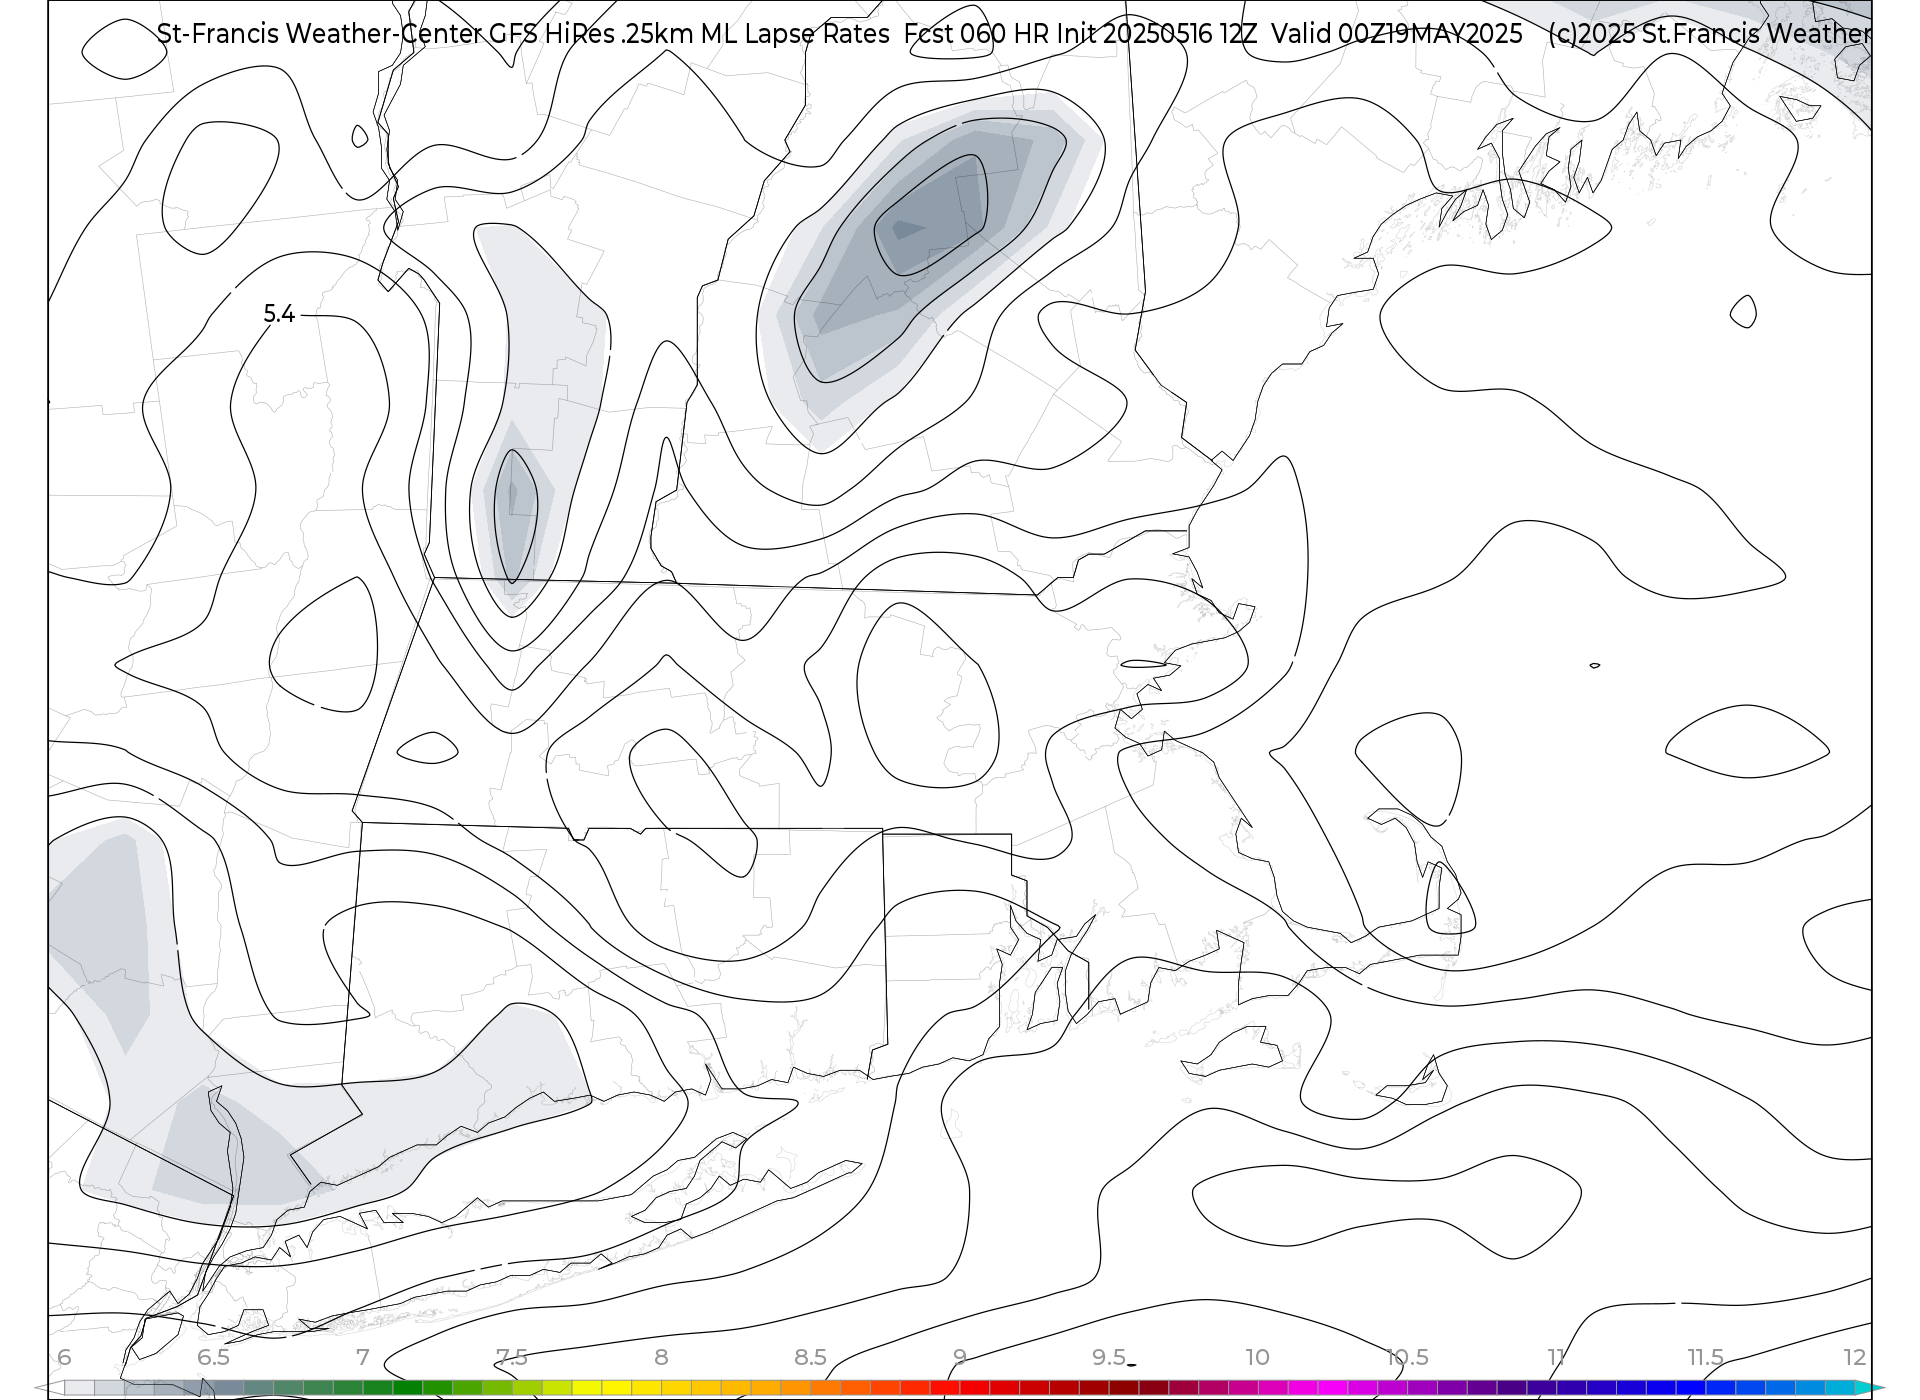Click the 9.5 label on the color scale
The image size is (1920, 1400).
1109,1358
